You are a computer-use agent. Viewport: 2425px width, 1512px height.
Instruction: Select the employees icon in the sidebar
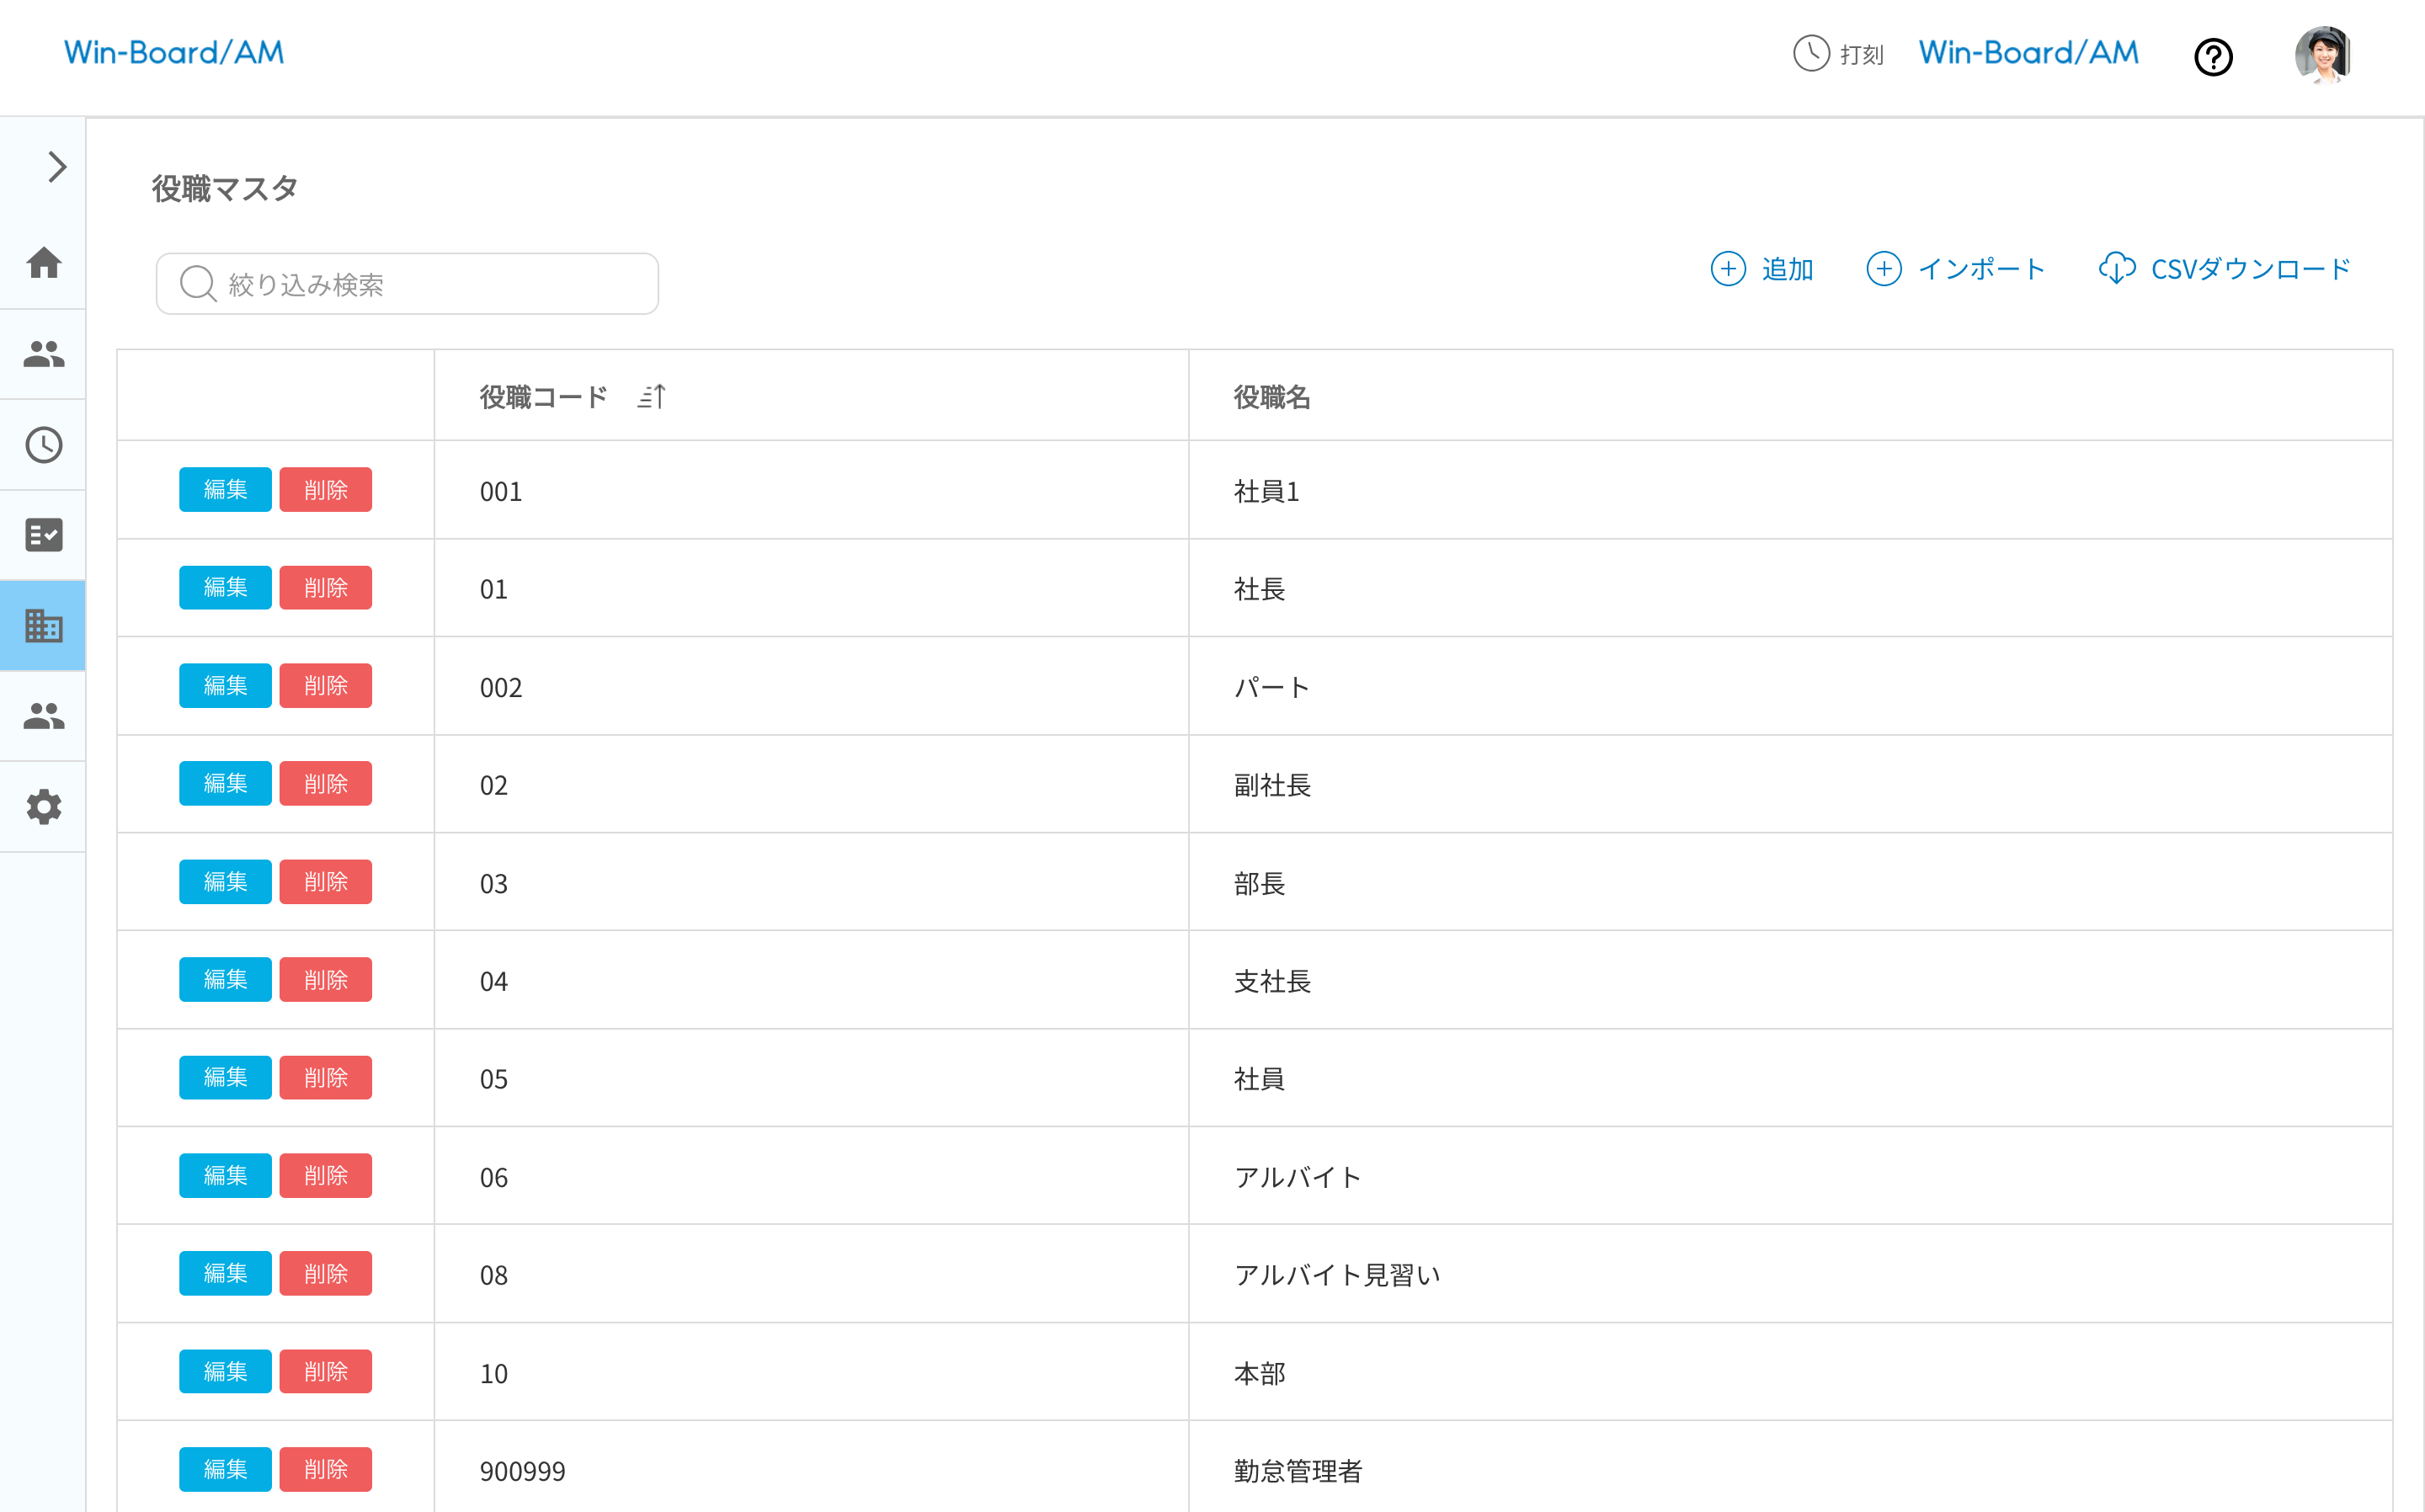point(43,354)
